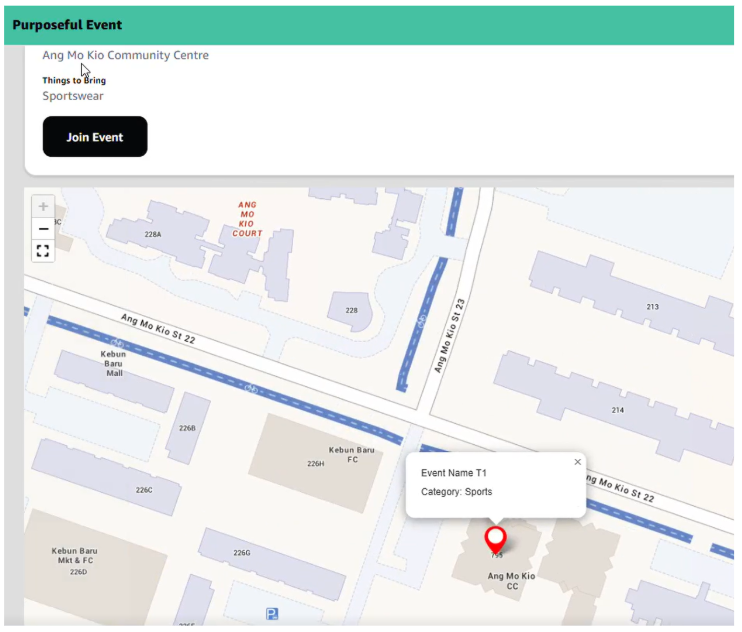This screenshot has height=632, width=742.
Task: Click building 214 on the map
Action: point(617,410)
